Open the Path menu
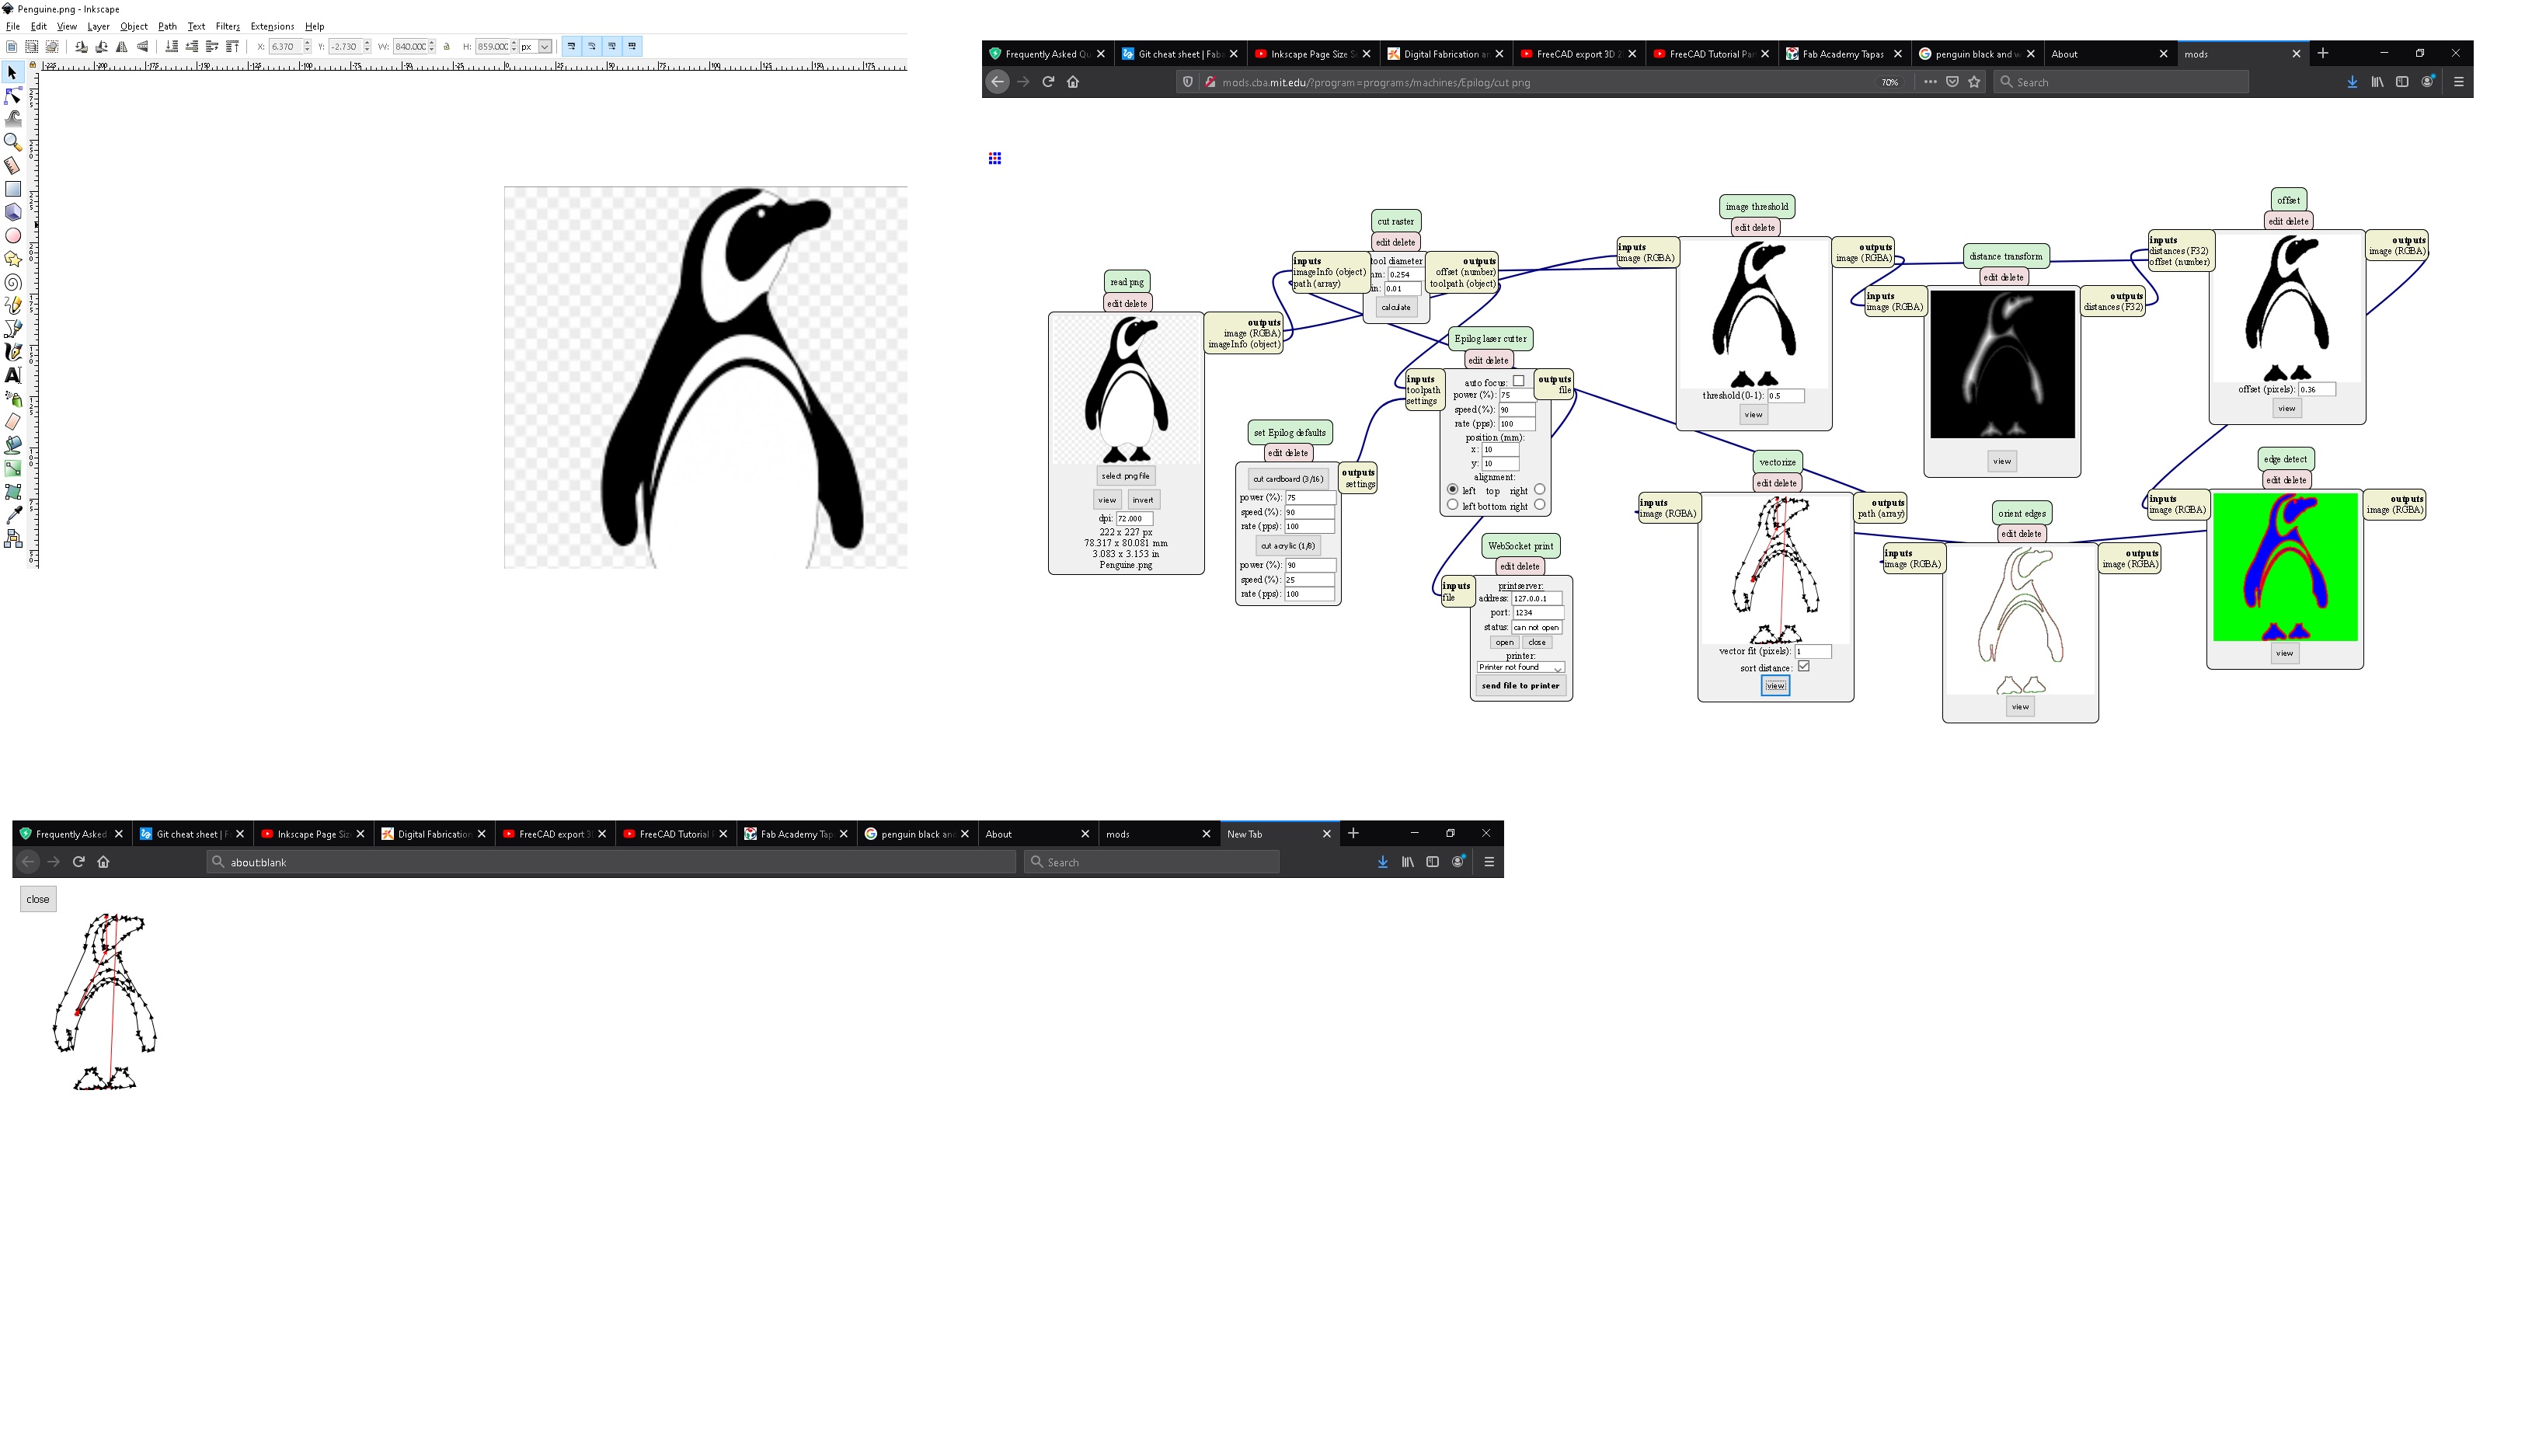The image size is (2525, 1456). pos(167,27)
